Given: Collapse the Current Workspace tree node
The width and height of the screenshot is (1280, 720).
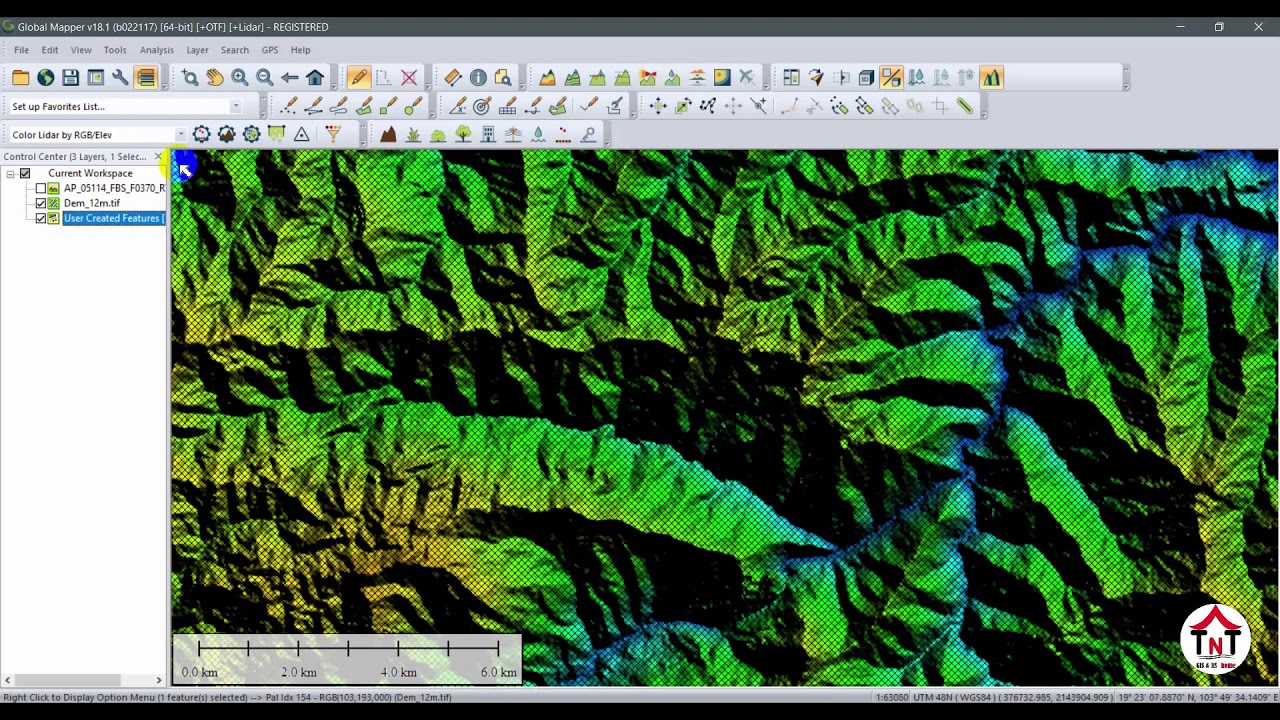Looking at the screenshot, I should pyautogui.click(x=10, y=174).
